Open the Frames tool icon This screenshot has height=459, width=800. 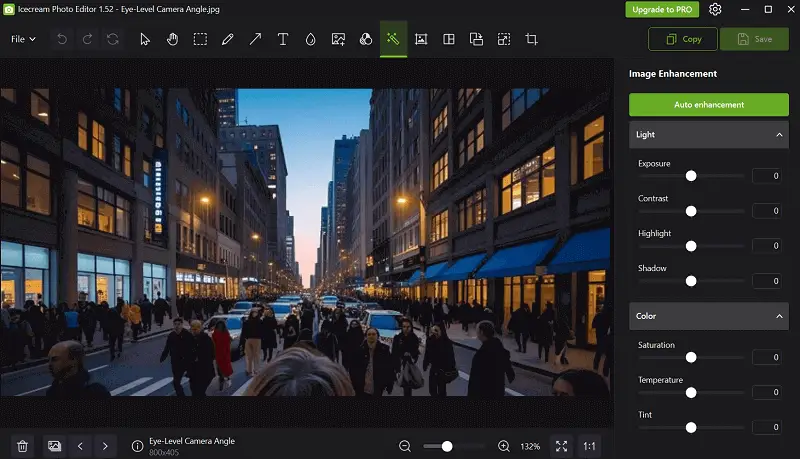421,39
